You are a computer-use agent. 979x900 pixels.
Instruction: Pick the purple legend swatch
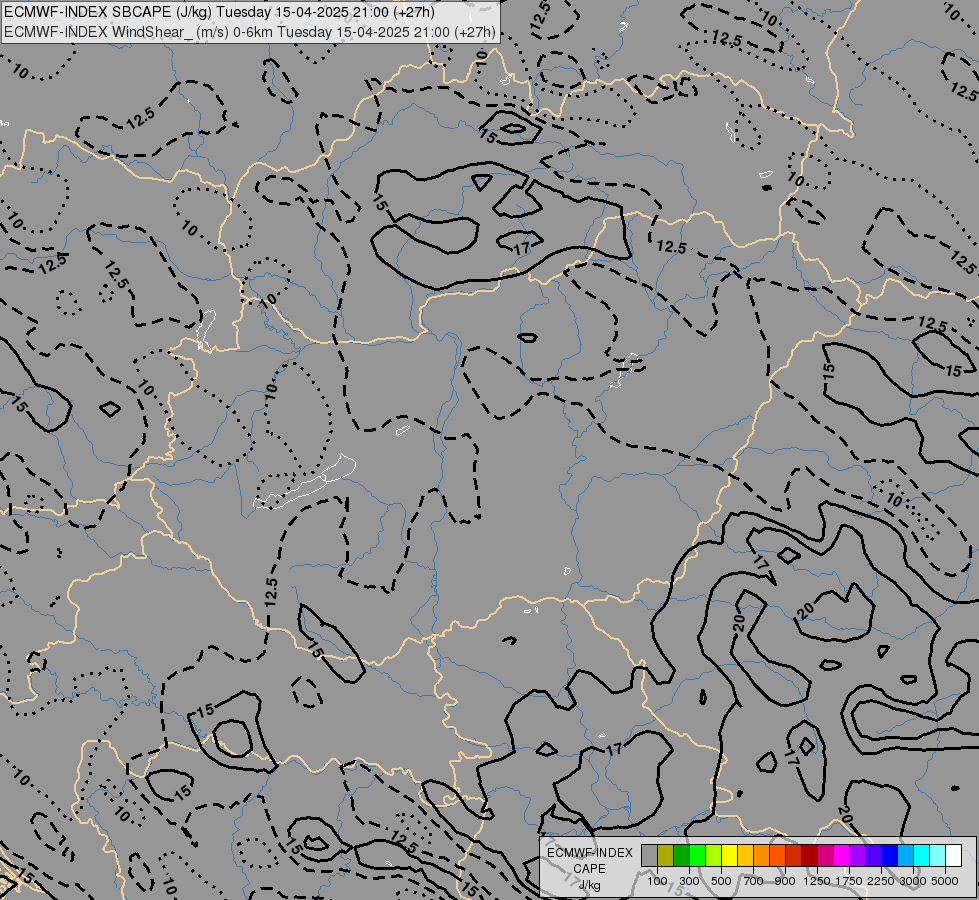pyautogui.click(x=858, y=855)
